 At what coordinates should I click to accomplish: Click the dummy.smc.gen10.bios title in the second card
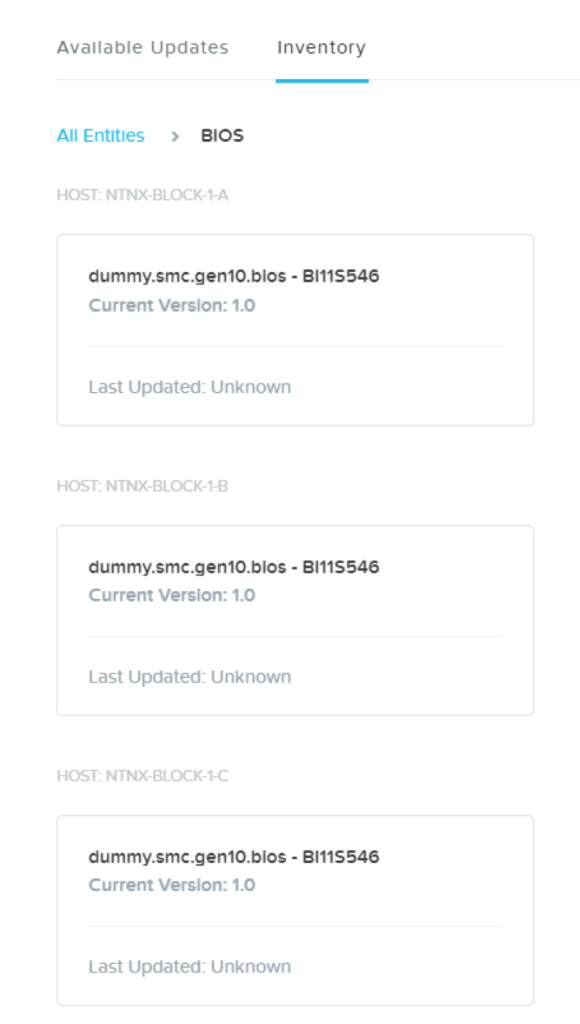click(x=231, y=566)
